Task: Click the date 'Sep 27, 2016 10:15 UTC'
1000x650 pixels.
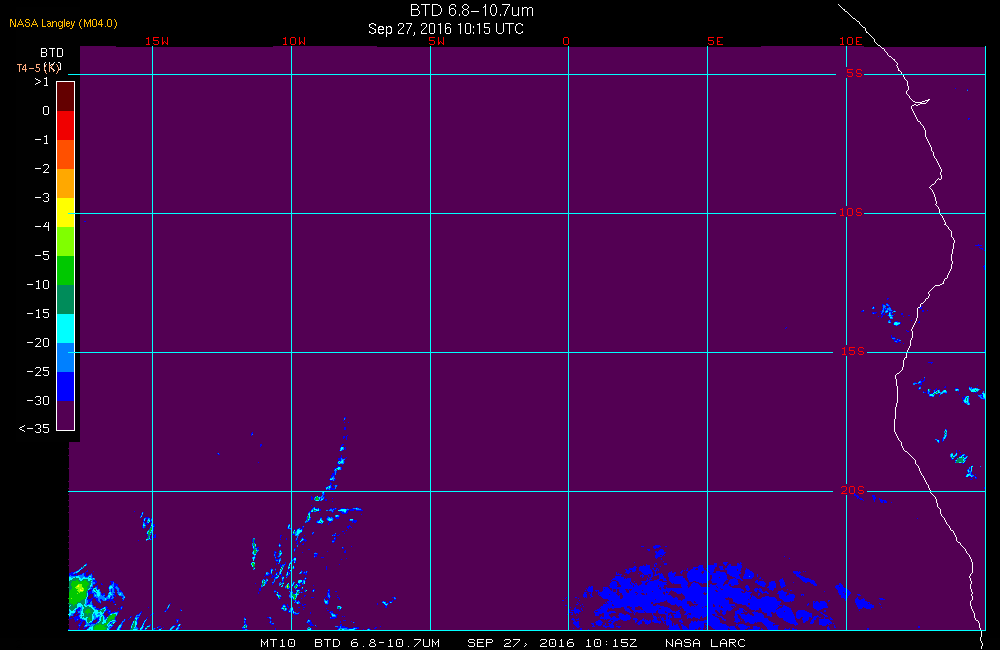Action: point(446,29)
